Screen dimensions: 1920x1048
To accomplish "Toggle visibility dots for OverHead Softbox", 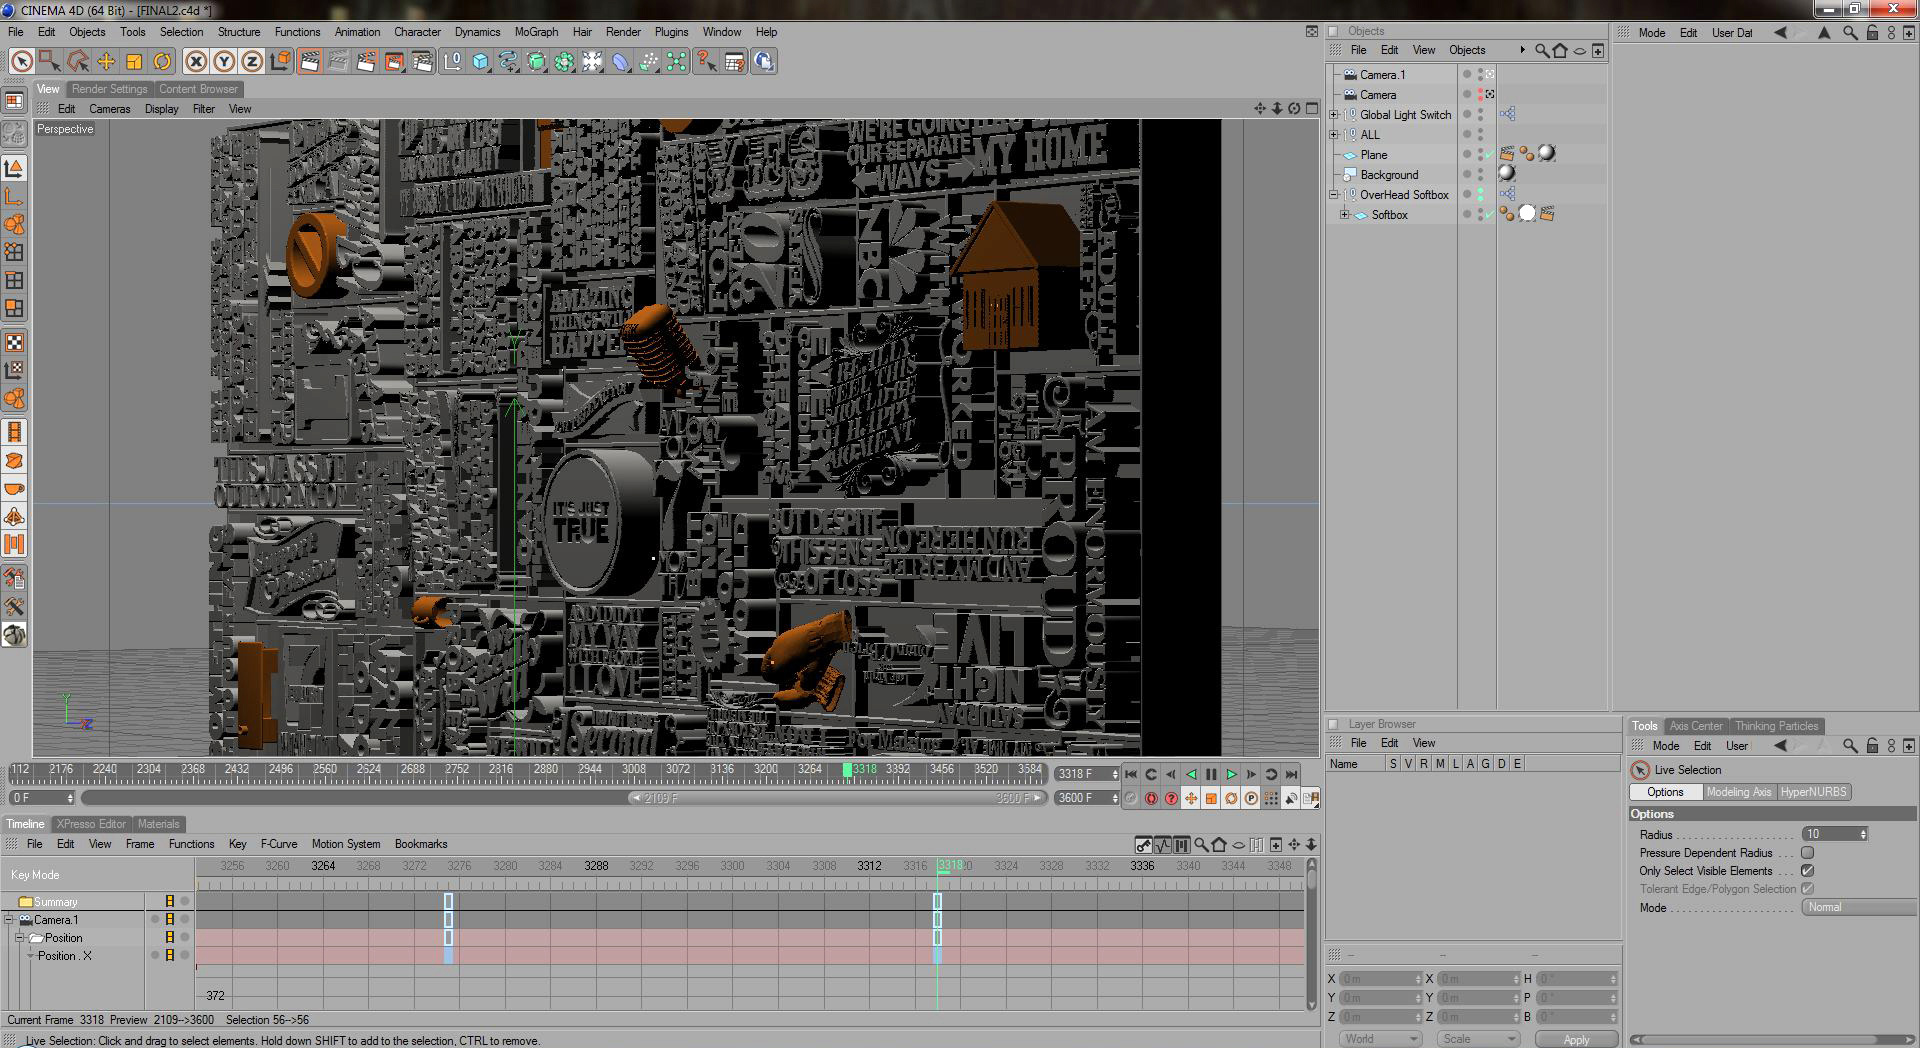I will (1481, 195).
